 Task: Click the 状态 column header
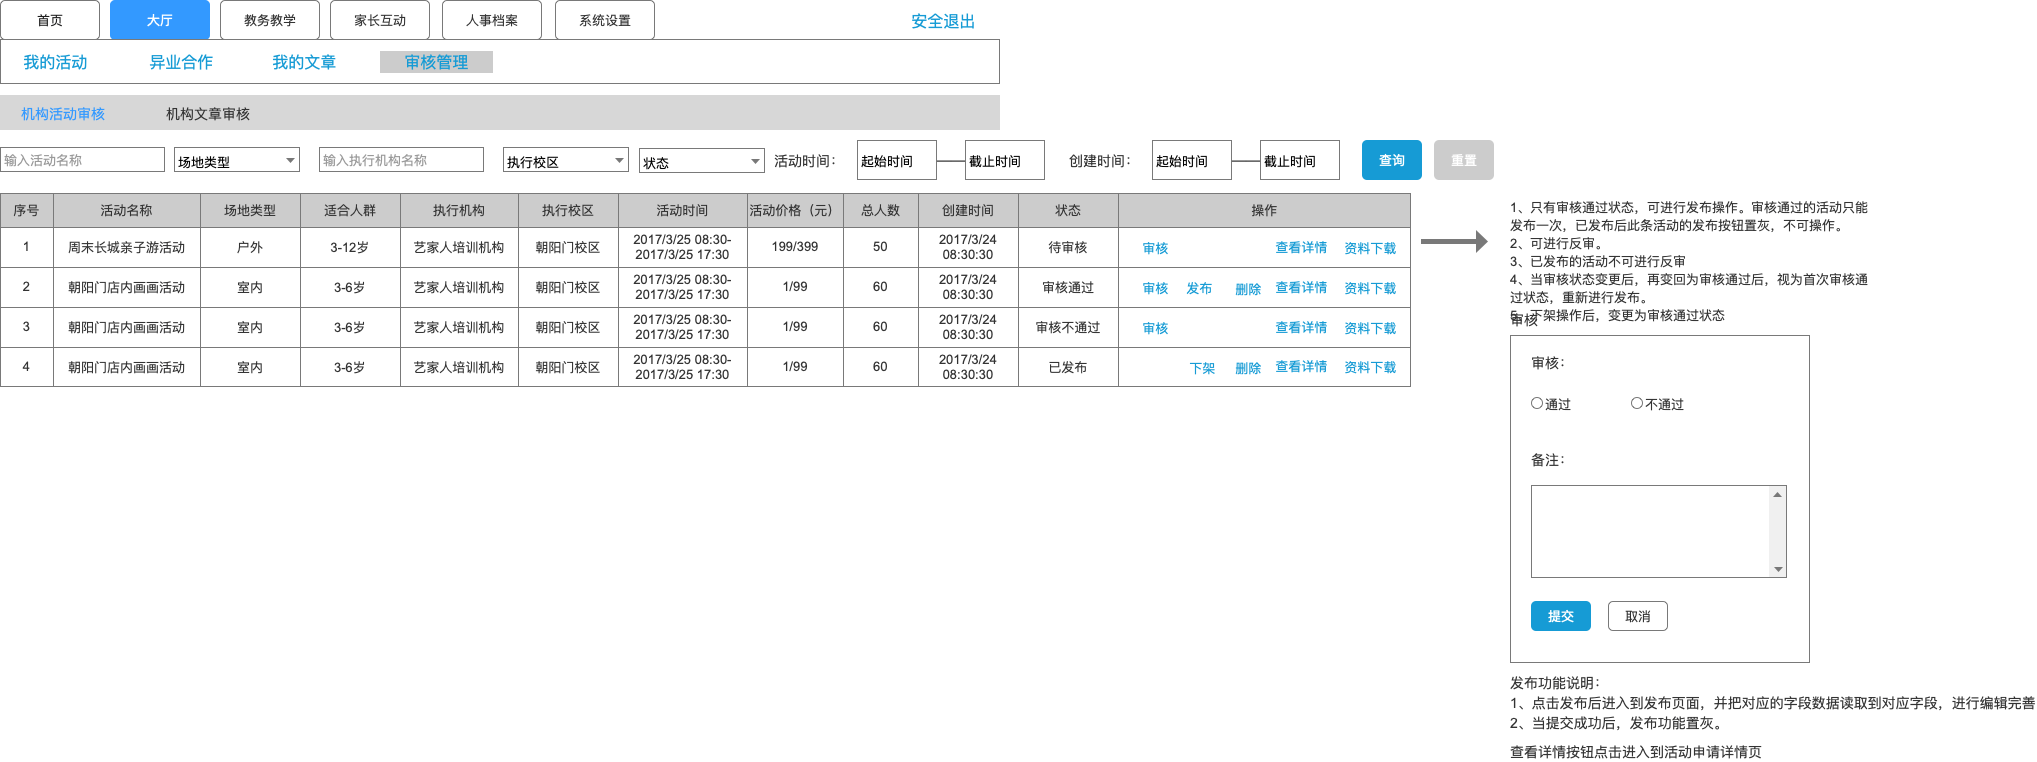pos(1068,210)
